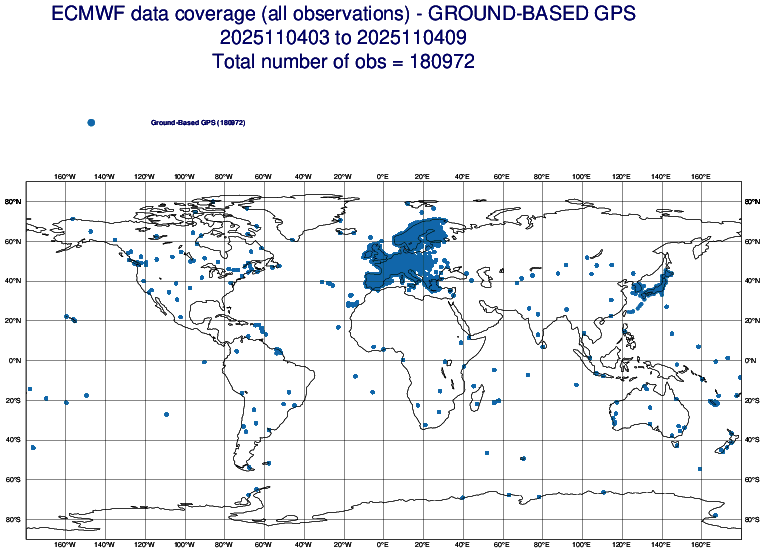Image resolution: width=765 pixels, height=553 pixels.
Task: Click the 0°N label on left axis
Action: pyautogui.click(x=13, y=360)
